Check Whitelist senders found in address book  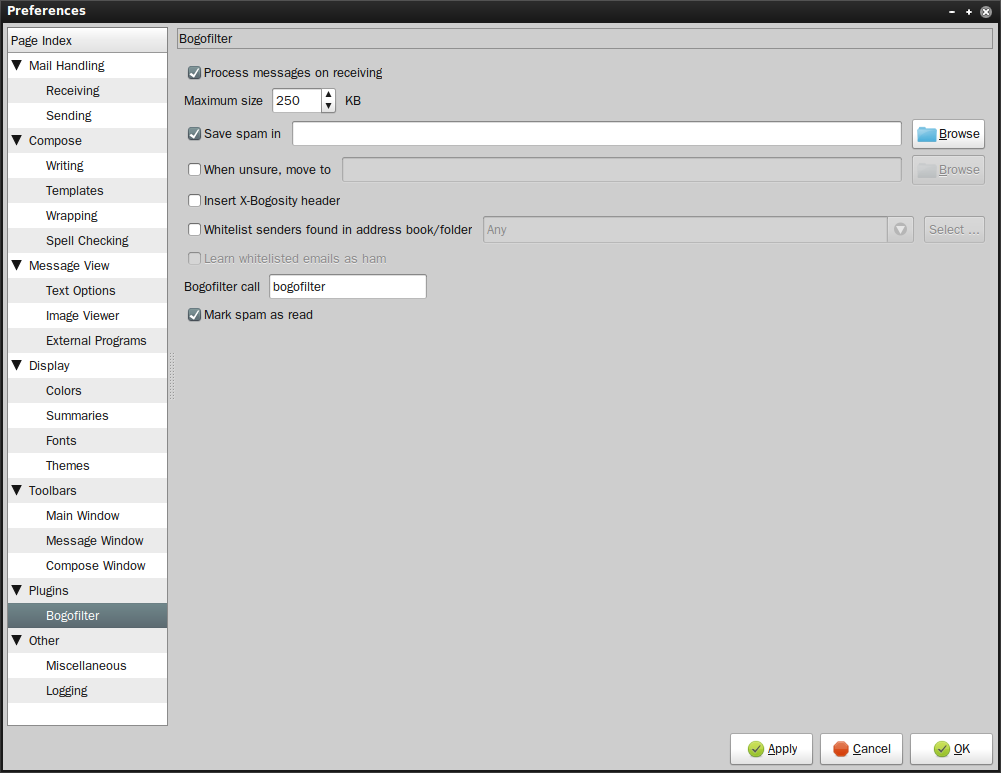coord(195,230)
